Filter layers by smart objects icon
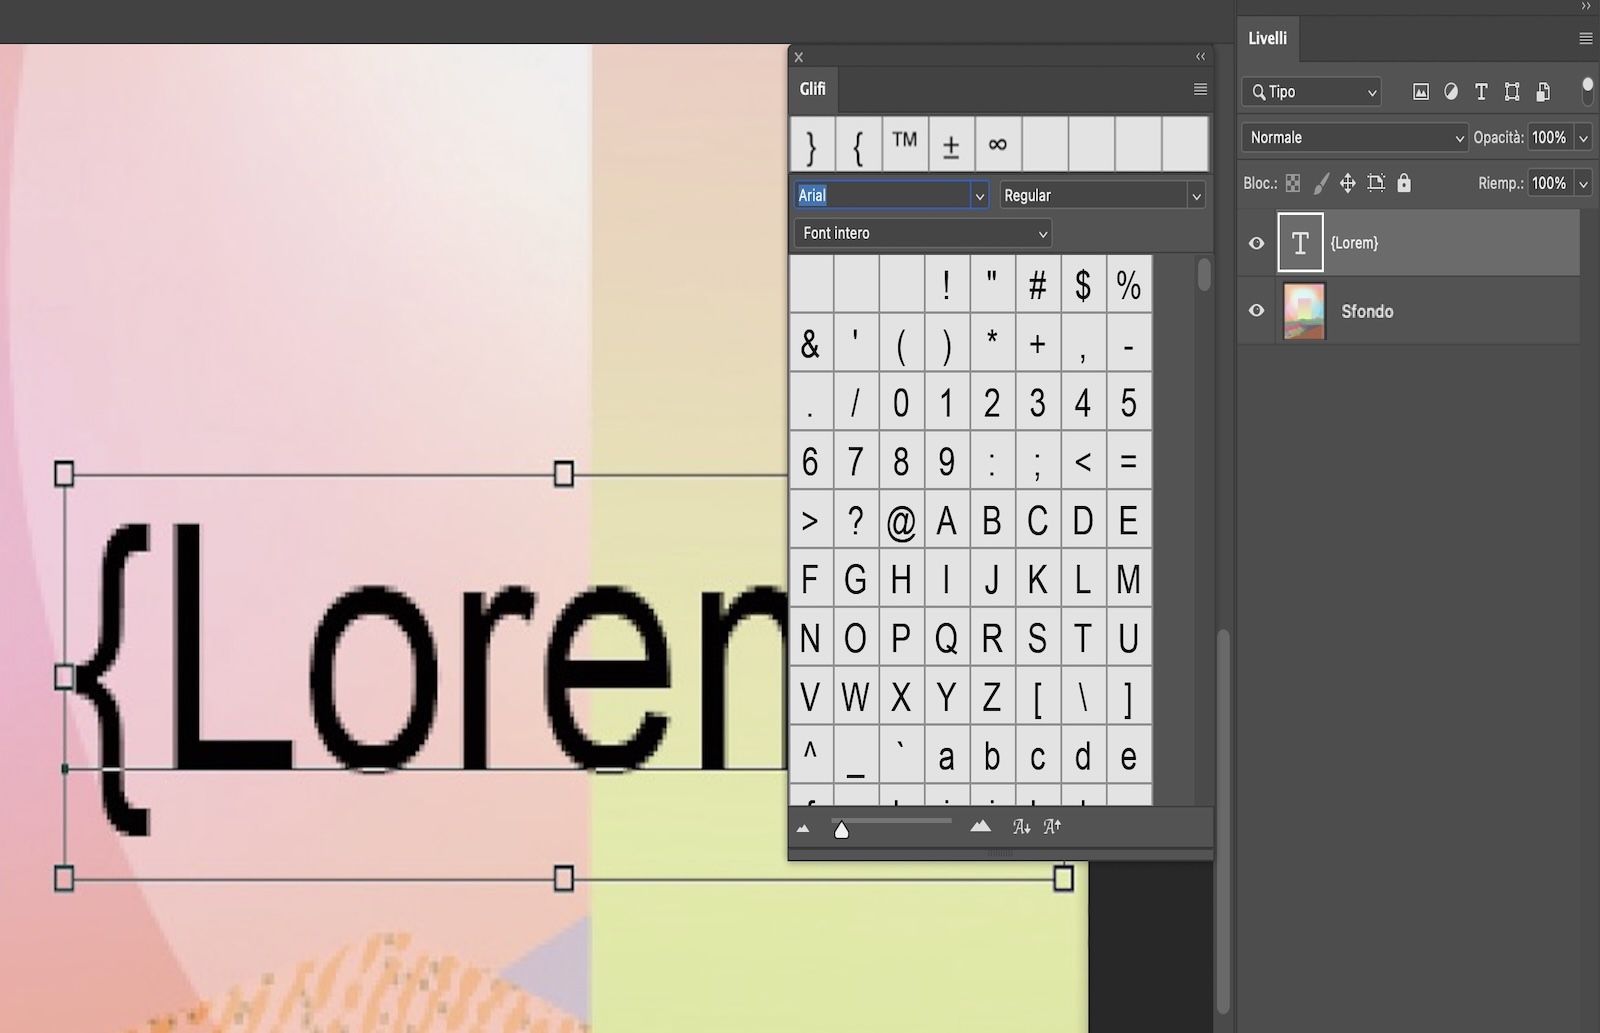The image size is (1600, 1033). pos(1543,92)
